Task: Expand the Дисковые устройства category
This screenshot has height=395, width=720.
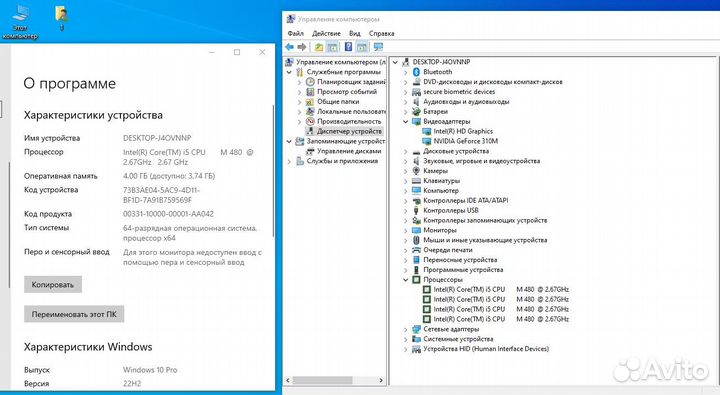Action: (405, 151)
